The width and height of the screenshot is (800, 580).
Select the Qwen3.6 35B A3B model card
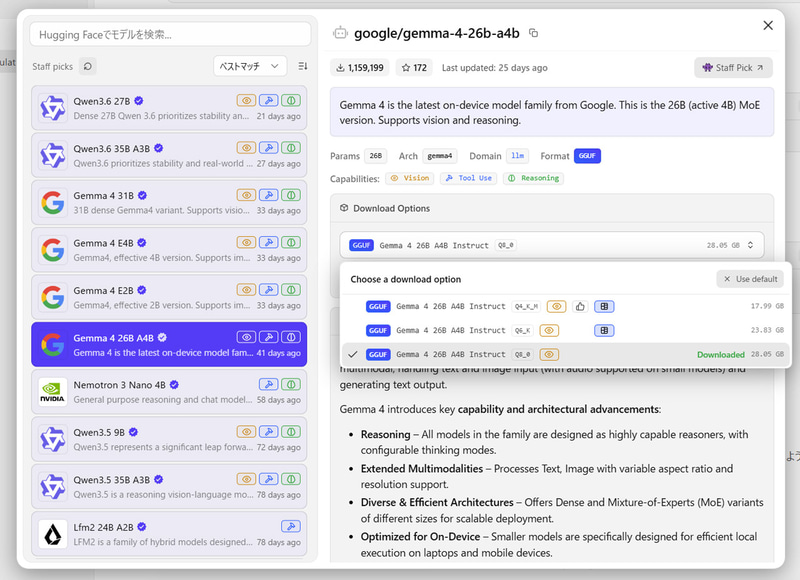pyautogui.click(x=169, y=156)
